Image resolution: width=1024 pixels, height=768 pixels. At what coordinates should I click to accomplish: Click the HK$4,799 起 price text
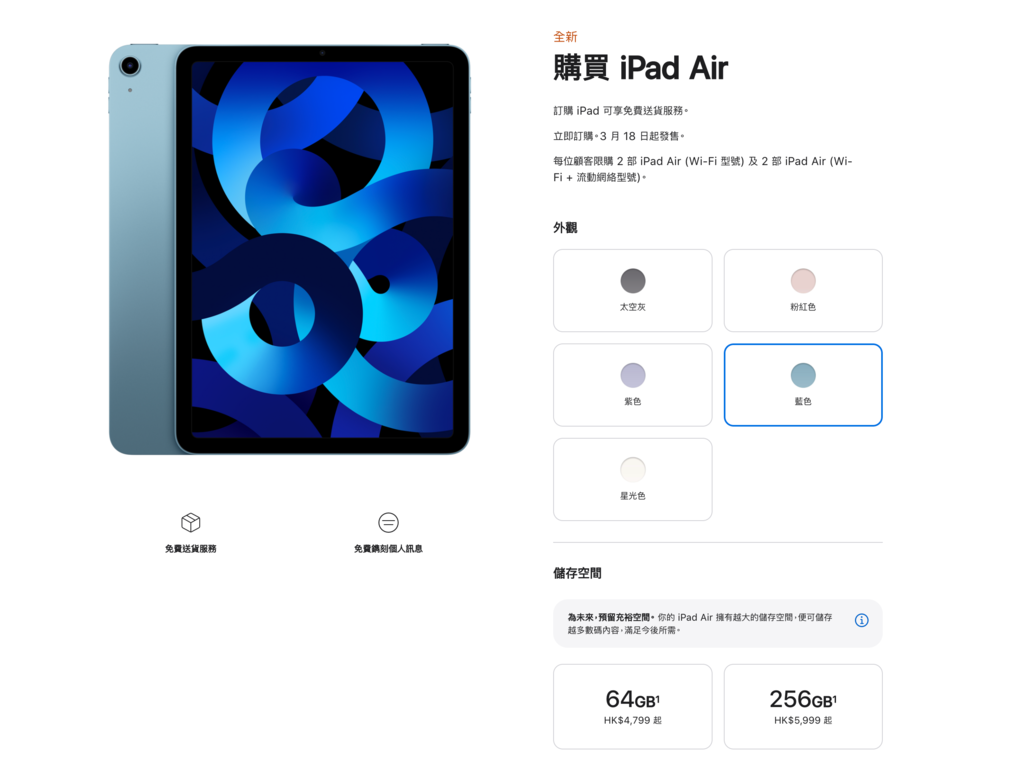tap(633, 720)
